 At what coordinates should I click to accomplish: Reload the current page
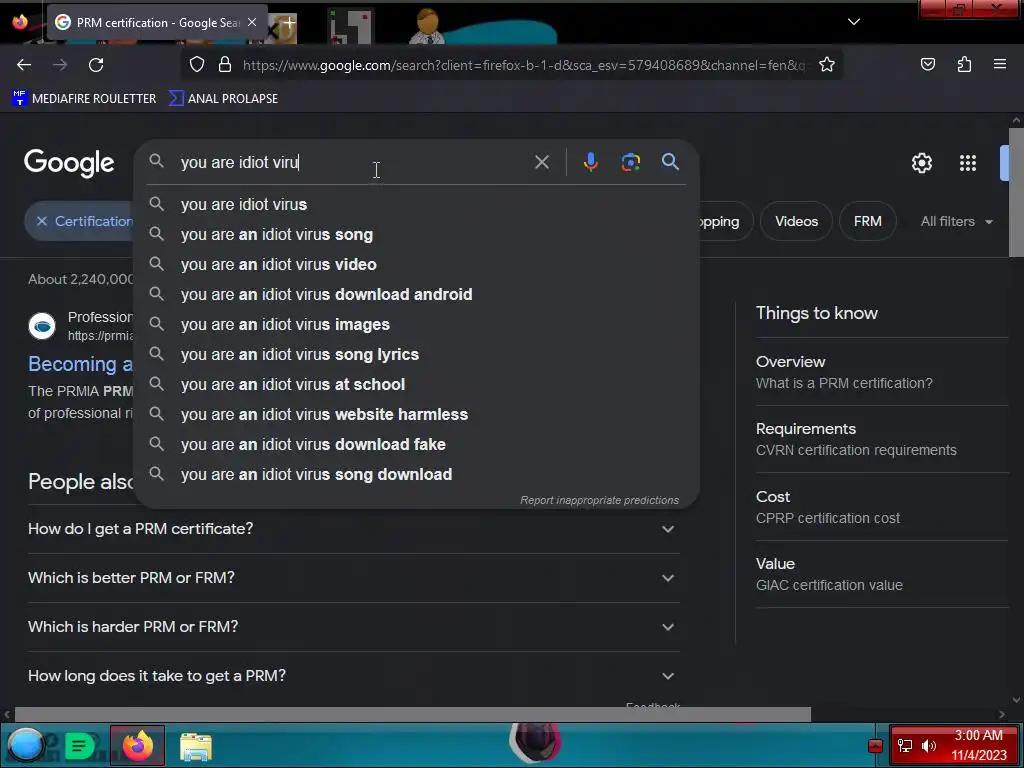[x=96, y=65]
